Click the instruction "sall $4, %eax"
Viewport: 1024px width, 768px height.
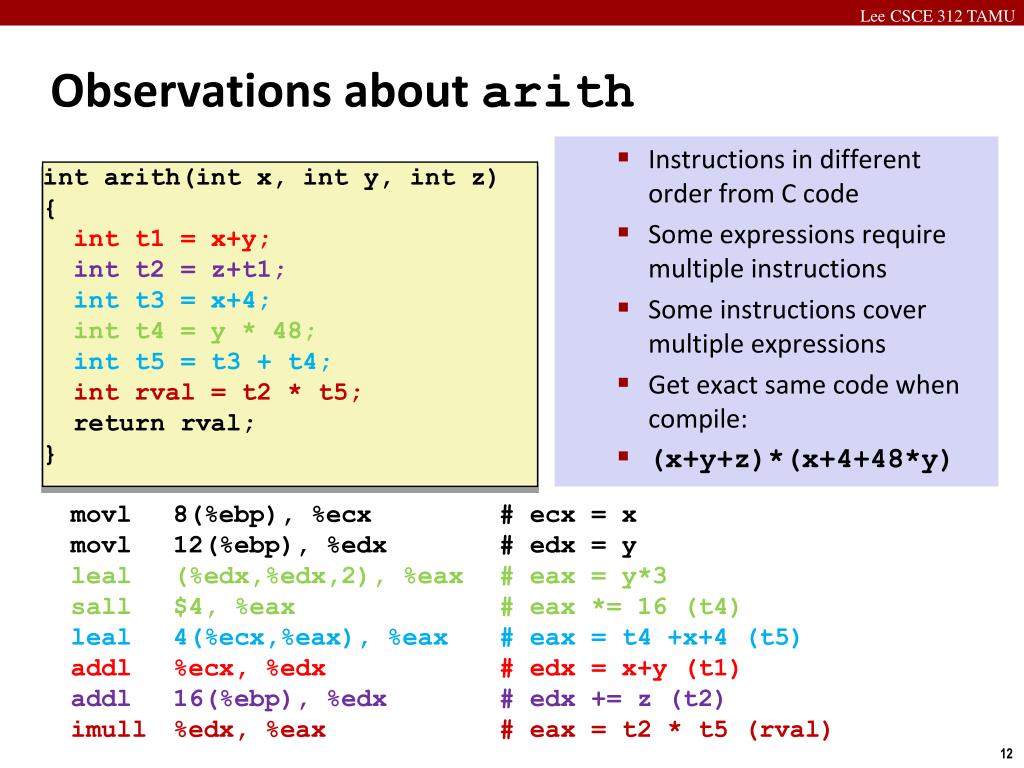182,607
